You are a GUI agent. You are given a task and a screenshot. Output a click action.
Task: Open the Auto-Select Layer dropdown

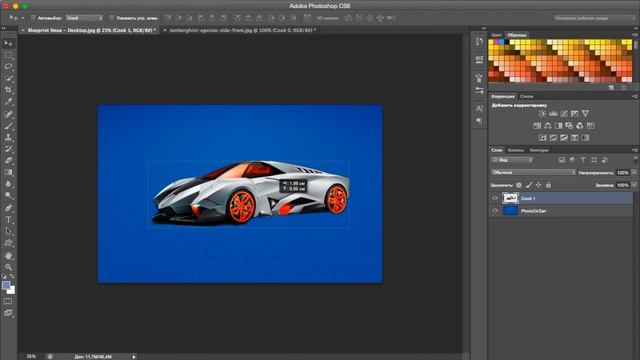[x=84, y=18]
